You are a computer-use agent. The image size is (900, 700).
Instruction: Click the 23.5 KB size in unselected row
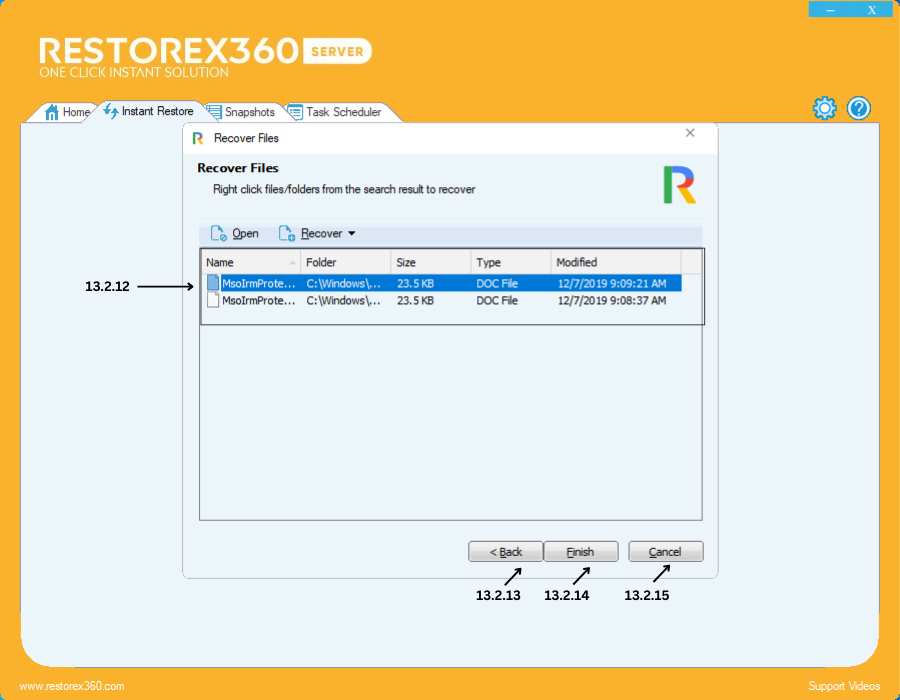coord(416,301)
